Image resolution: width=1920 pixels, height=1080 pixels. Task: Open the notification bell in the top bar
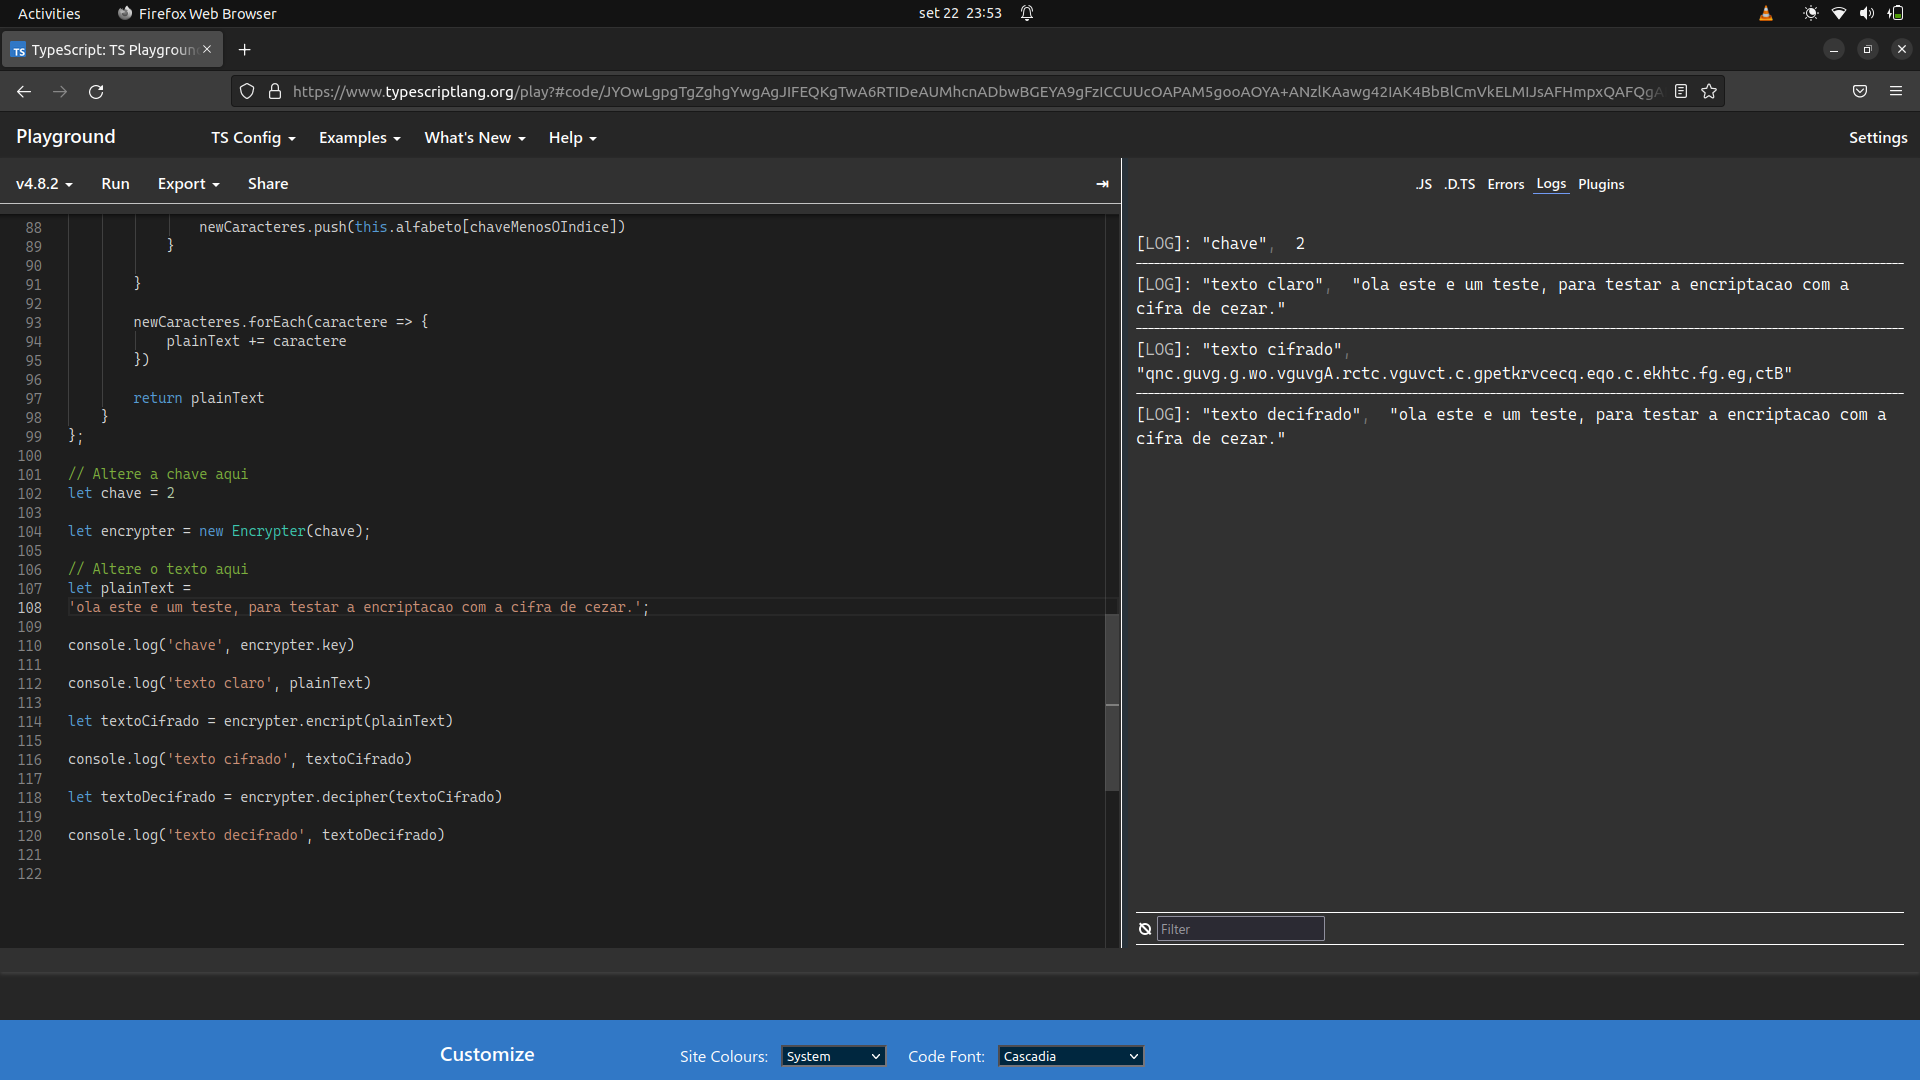(1027, 13)
